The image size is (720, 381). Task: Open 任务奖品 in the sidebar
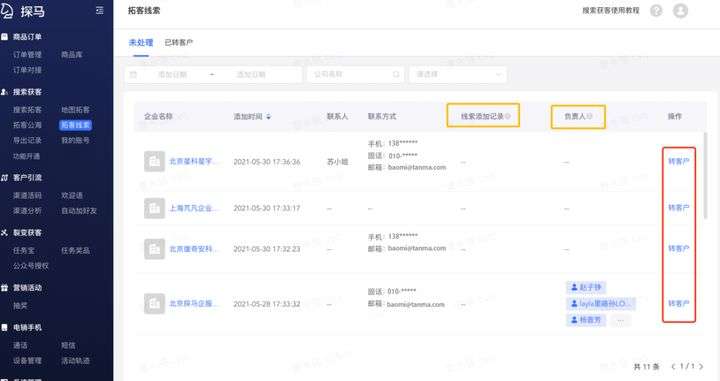point(76,251)
